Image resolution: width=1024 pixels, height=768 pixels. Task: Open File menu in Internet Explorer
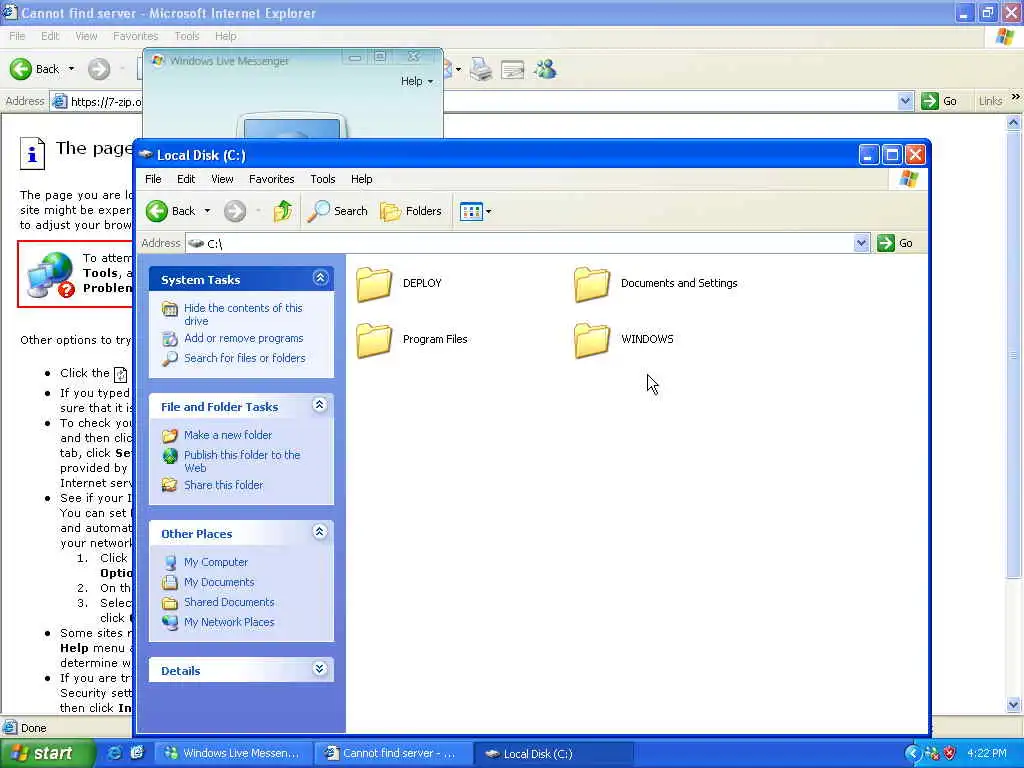click(17, 36)
